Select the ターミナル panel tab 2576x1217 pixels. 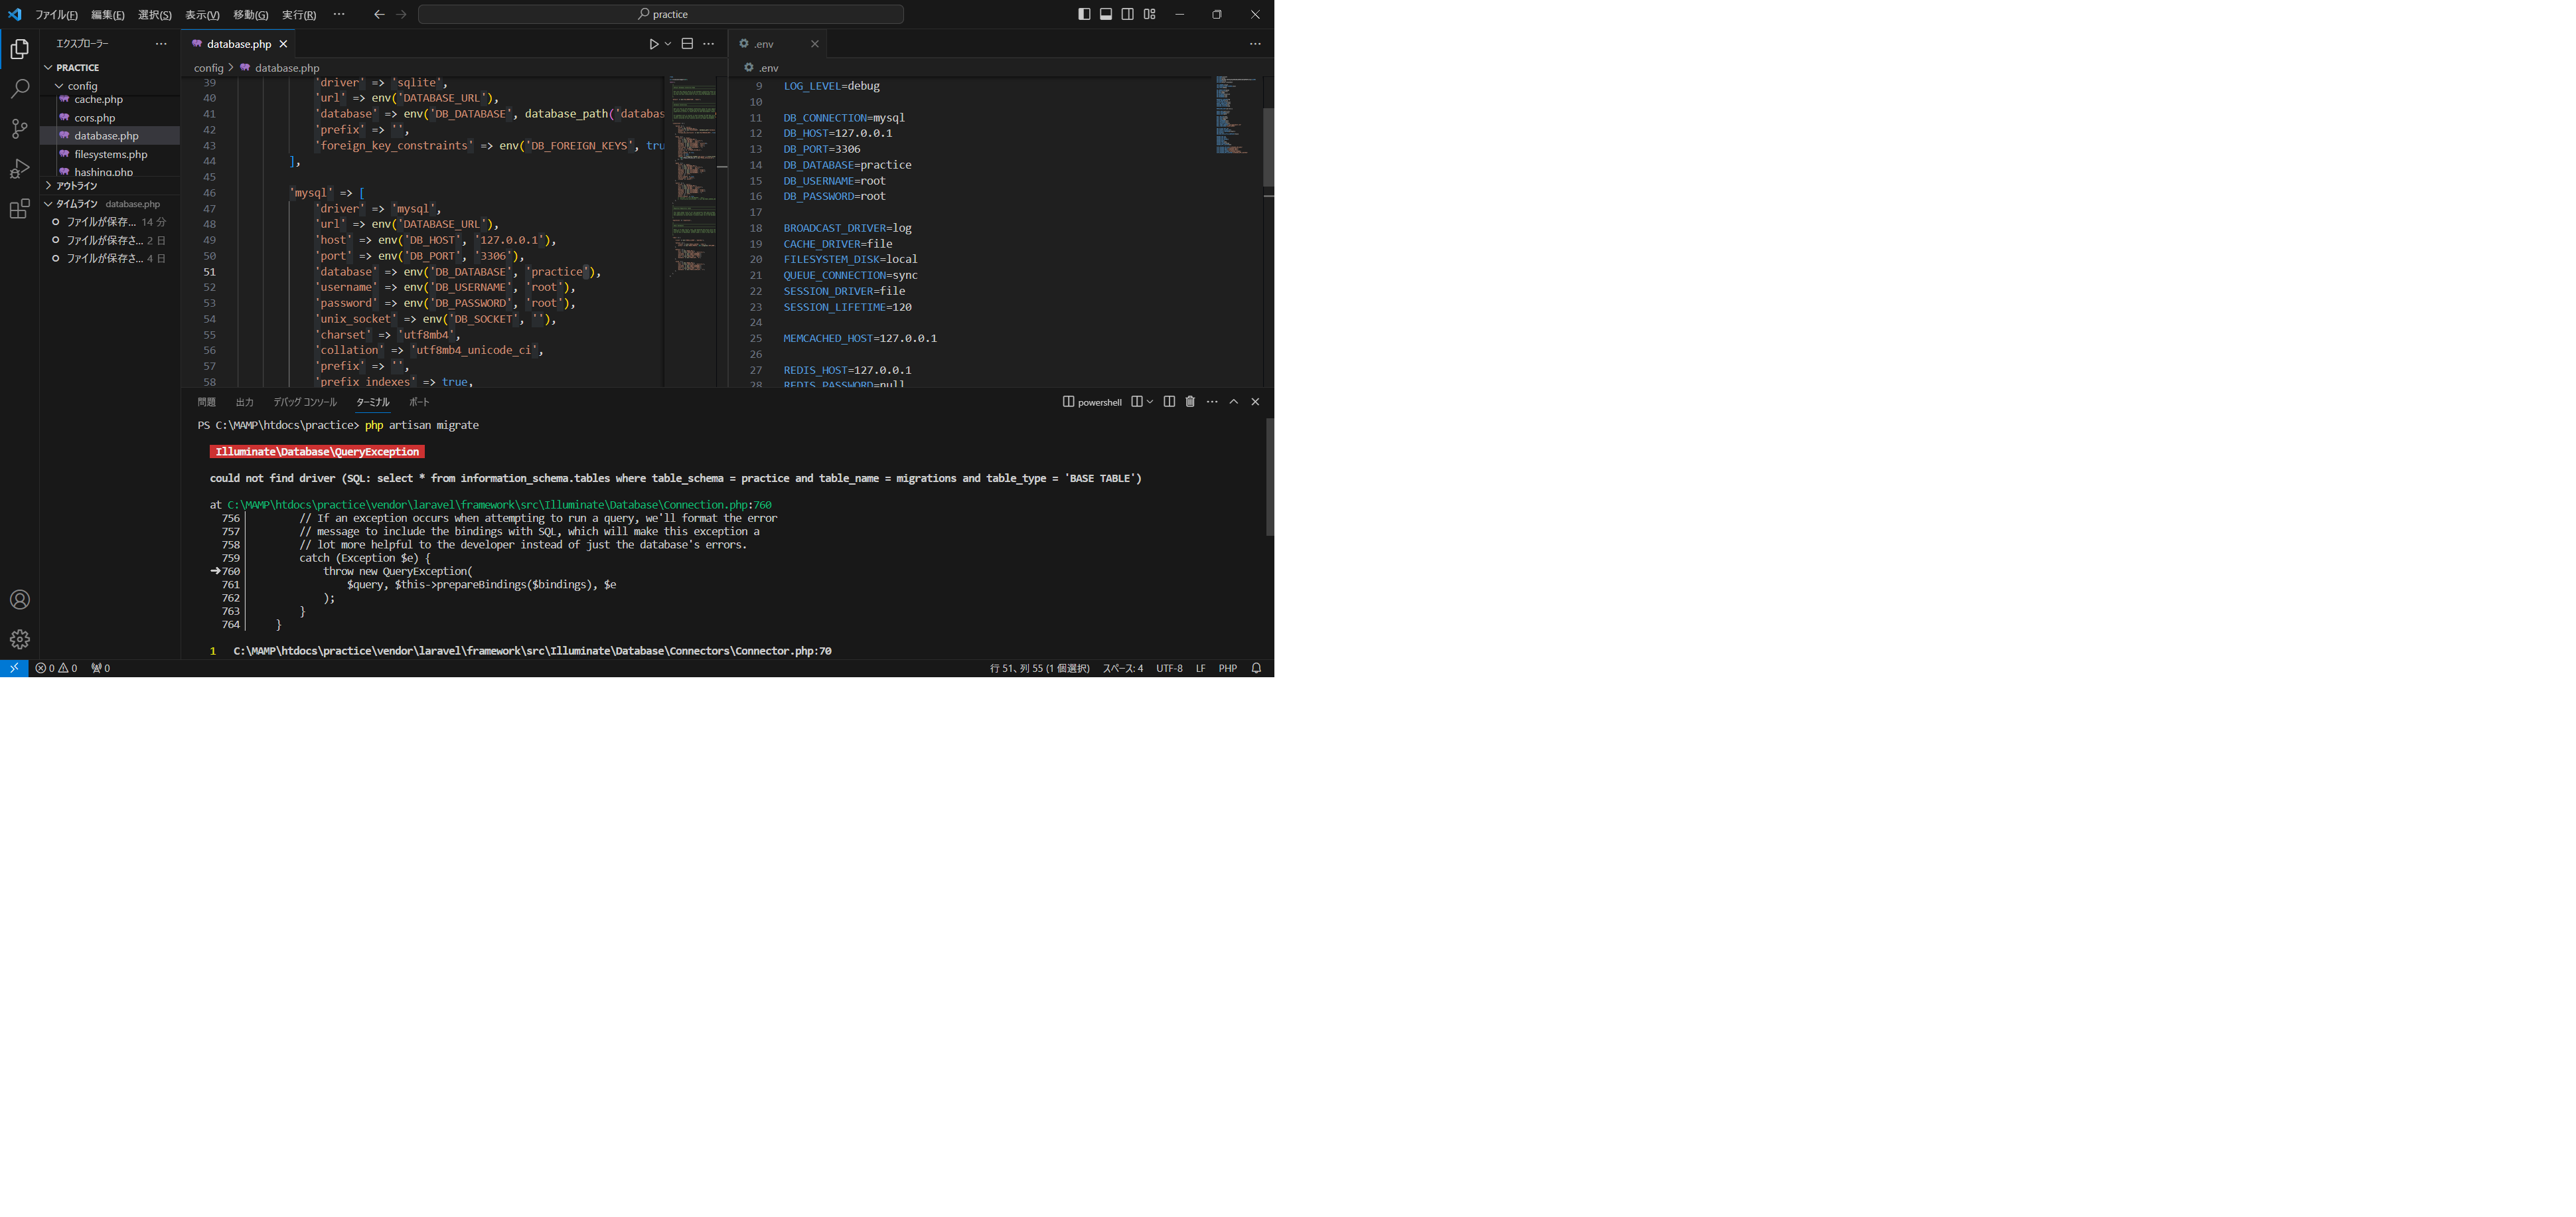(x=373, y=402)
